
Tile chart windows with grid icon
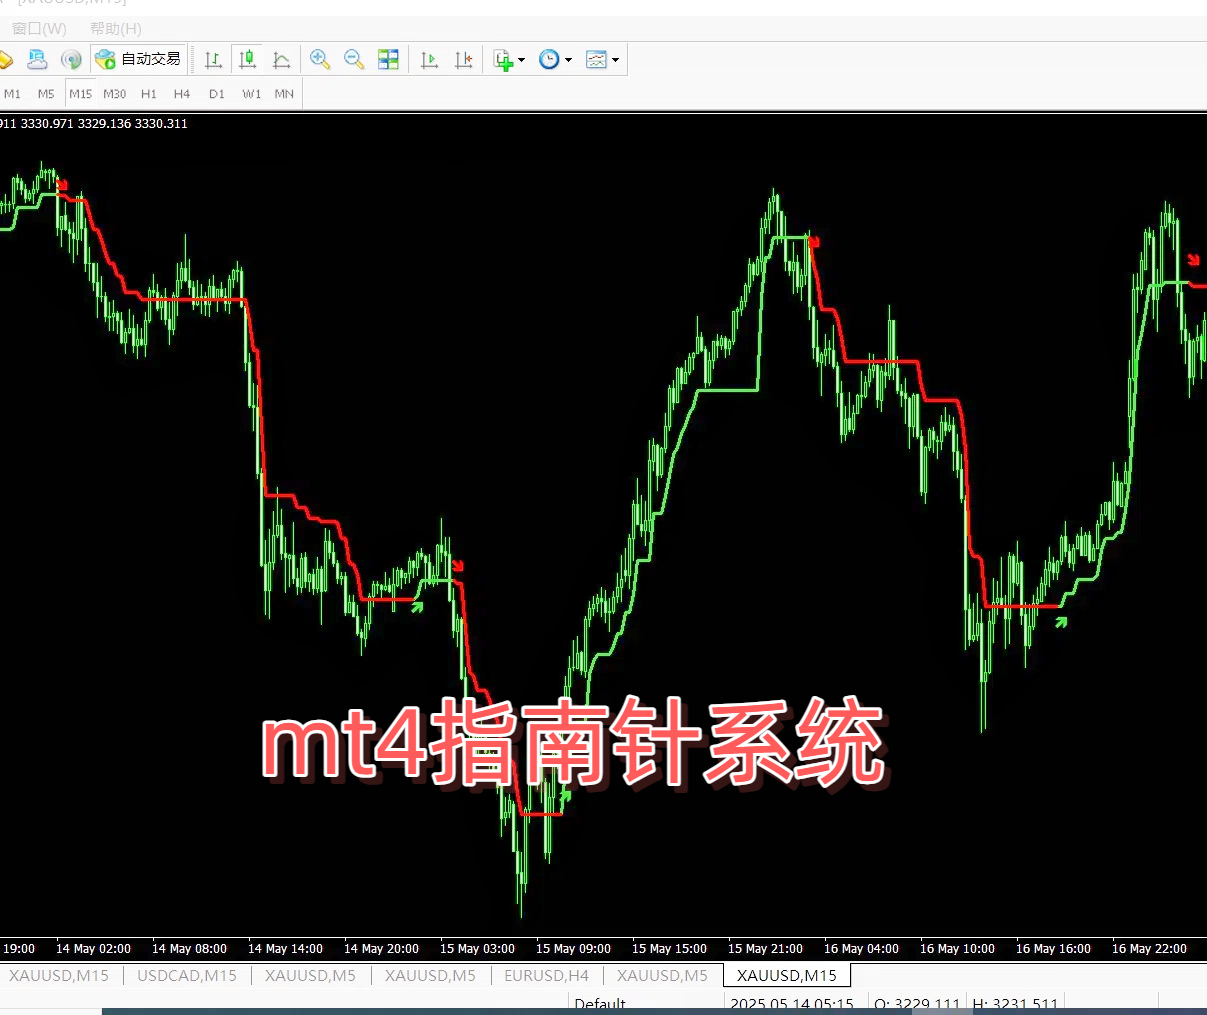388,59
